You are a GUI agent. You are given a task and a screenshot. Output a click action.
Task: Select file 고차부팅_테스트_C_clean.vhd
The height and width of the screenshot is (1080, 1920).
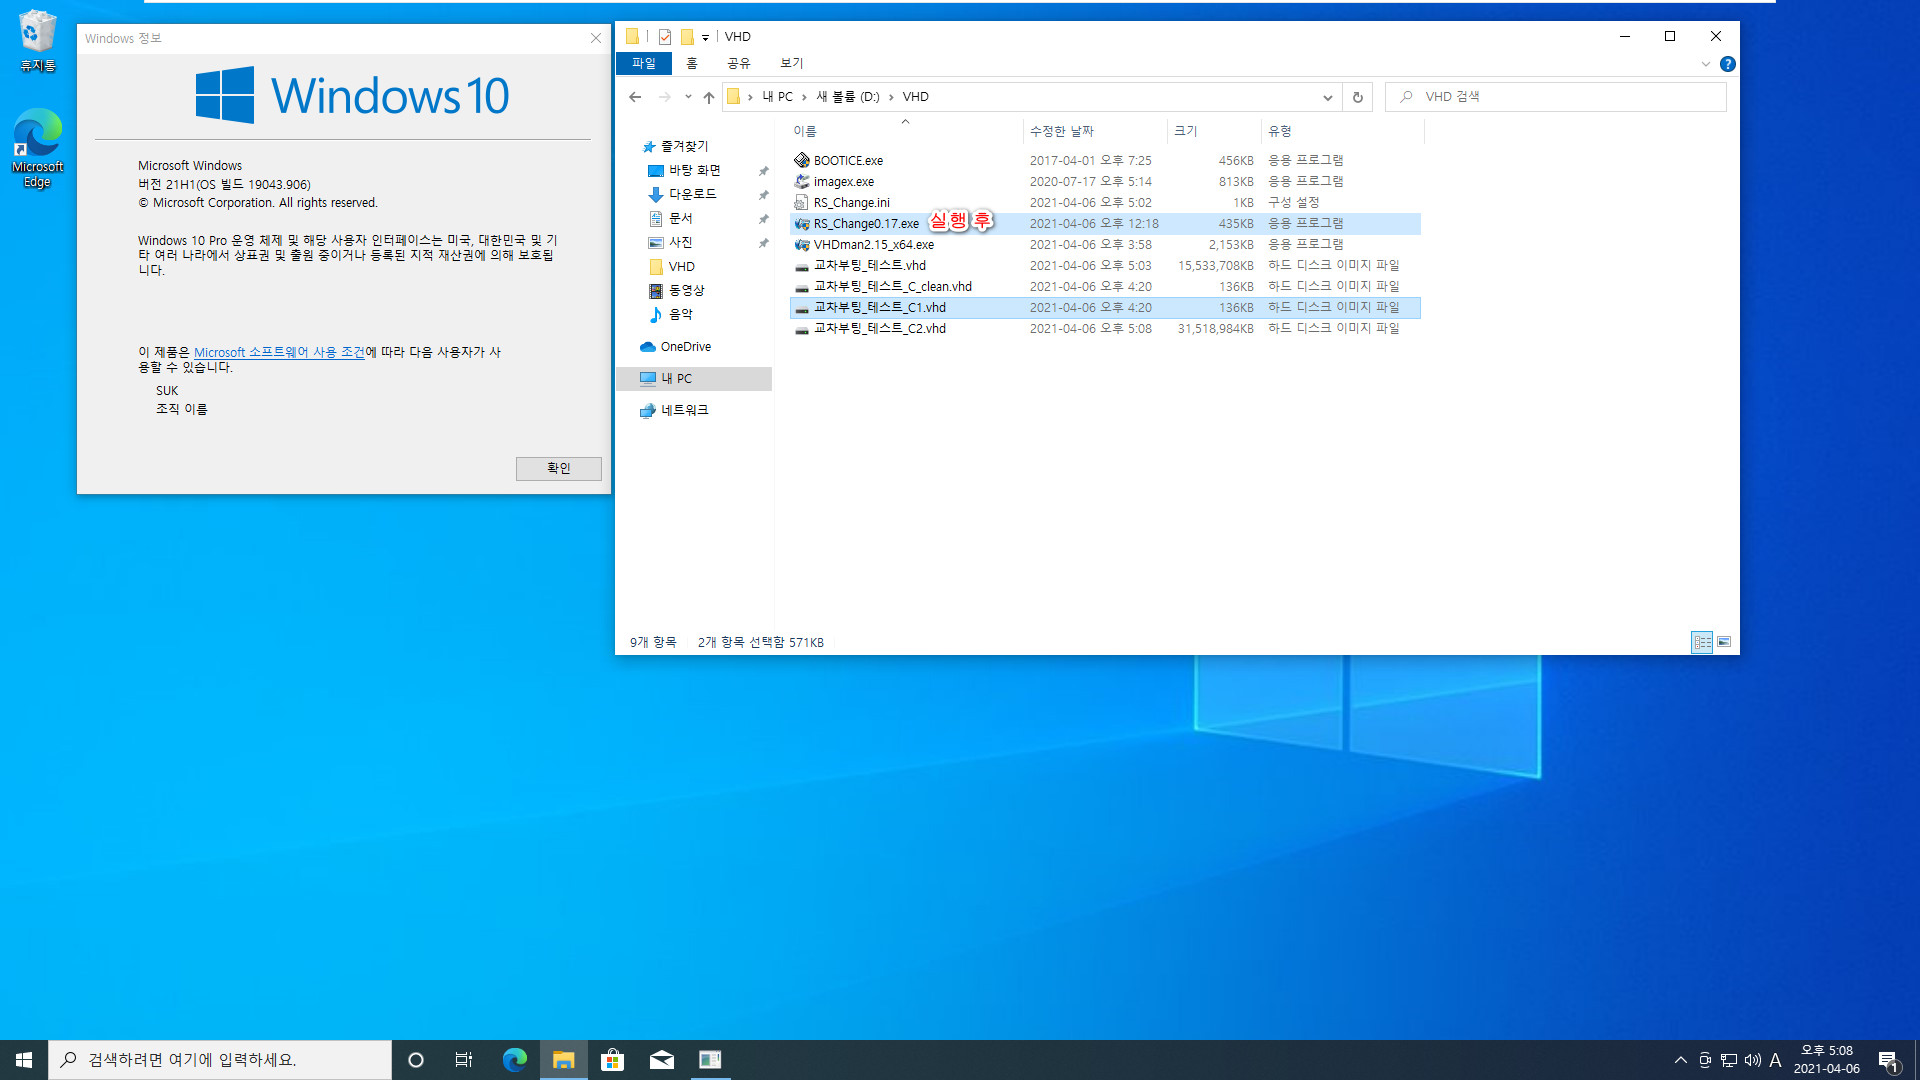click(892, 287)
